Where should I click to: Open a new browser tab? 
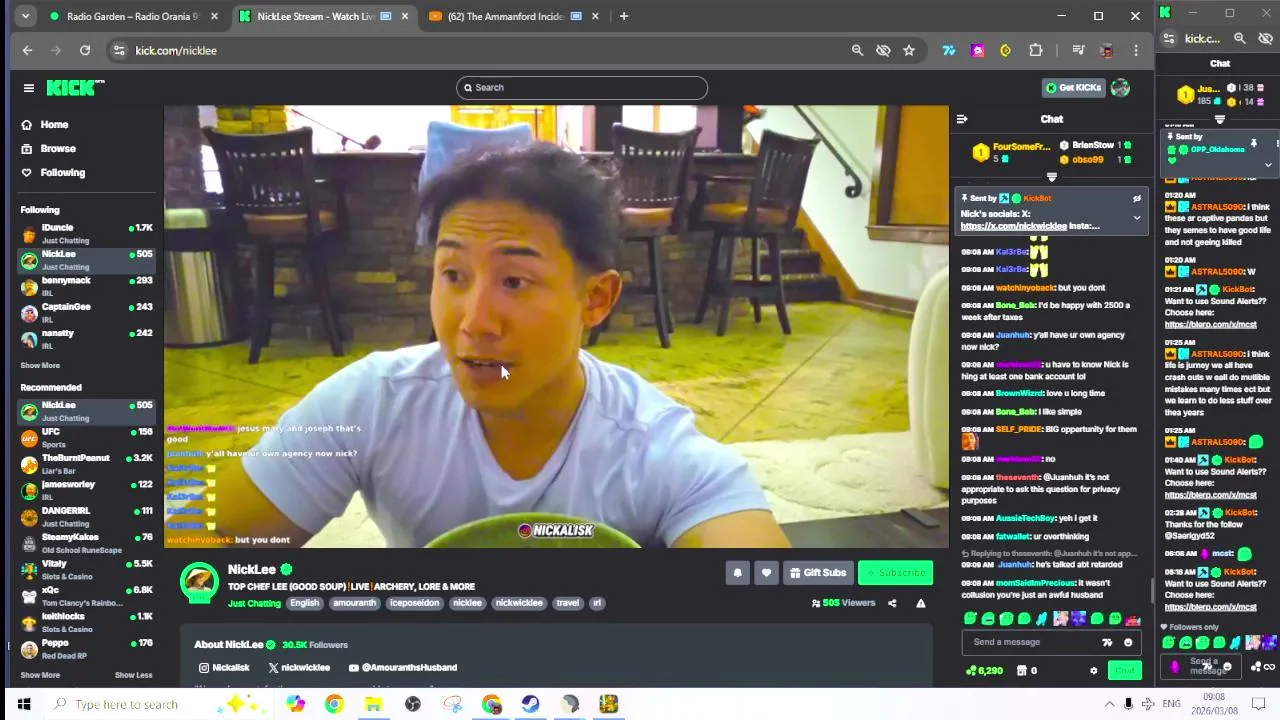[x=624, y=16]
